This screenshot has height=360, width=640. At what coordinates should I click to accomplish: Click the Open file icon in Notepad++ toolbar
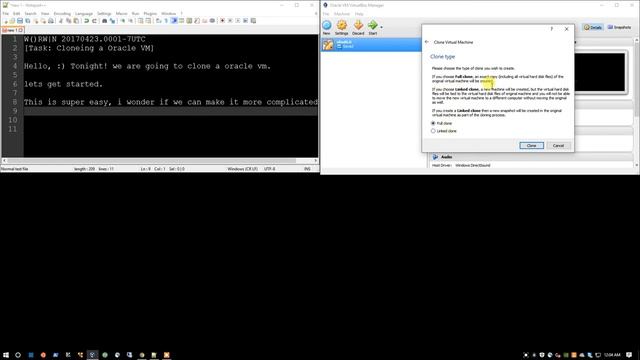(x=12, y=20)
